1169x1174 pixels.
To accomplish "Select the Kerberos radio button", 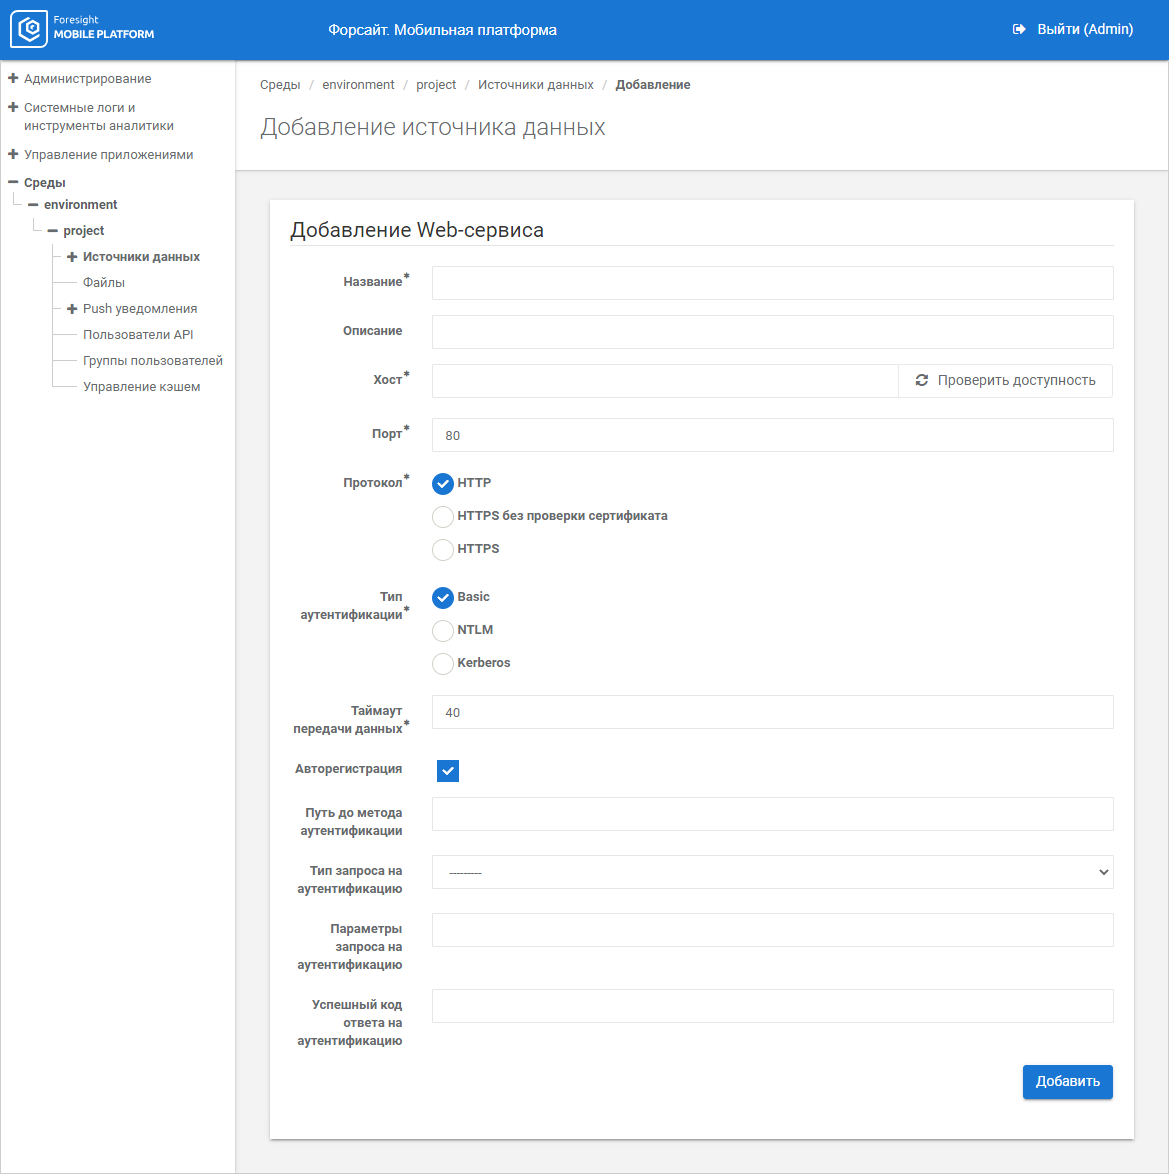I will coord(443,664).
